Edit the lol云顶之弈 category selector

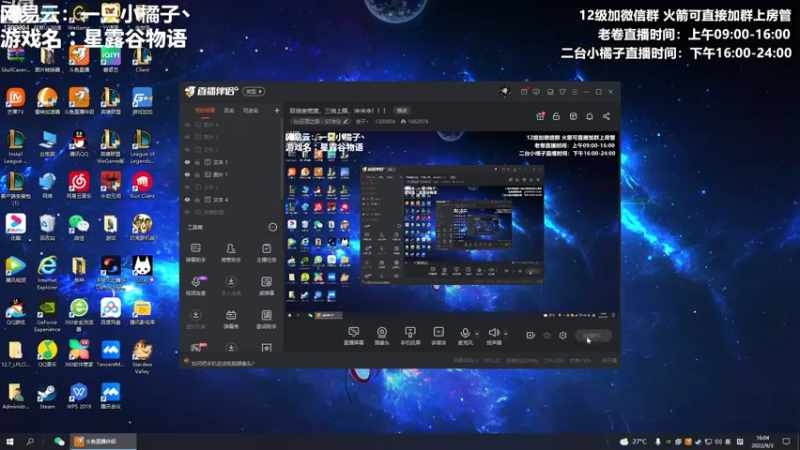[320, 121]
